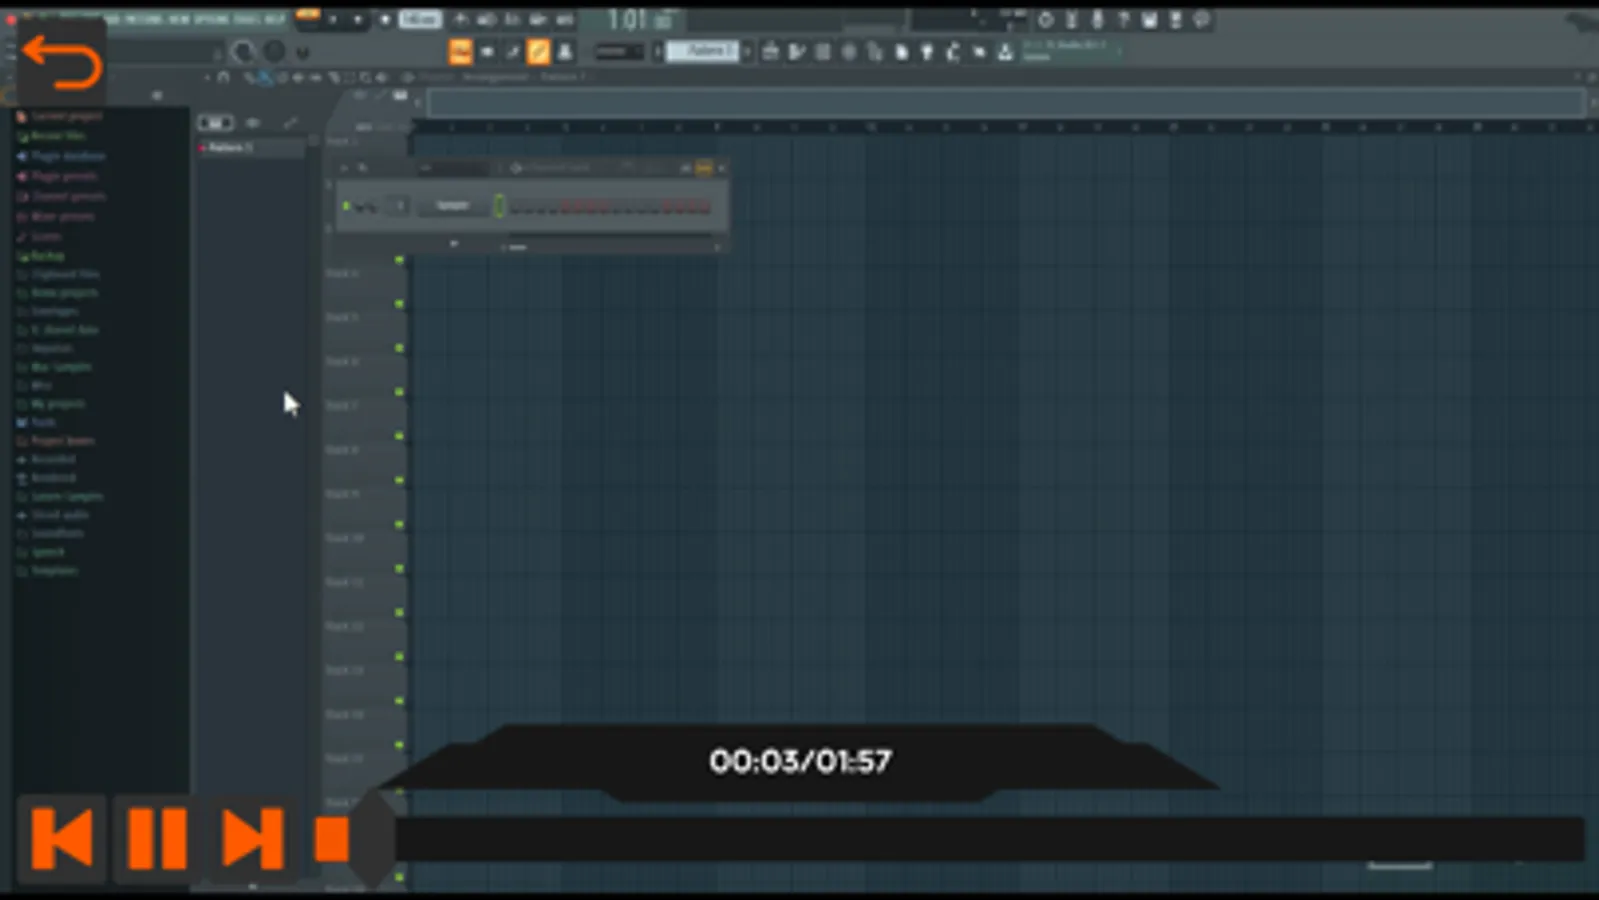Expand Plugin database in the browser
Image resolution: width=1599 pixels, height=900 pixels.
tap(61, 156)
